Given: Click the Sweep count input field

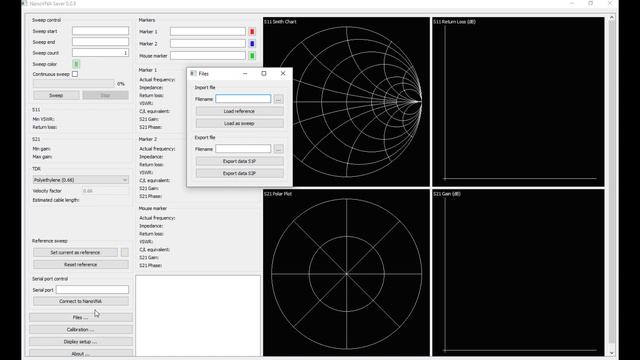Looking at the screenshot, I should (100, 53).
